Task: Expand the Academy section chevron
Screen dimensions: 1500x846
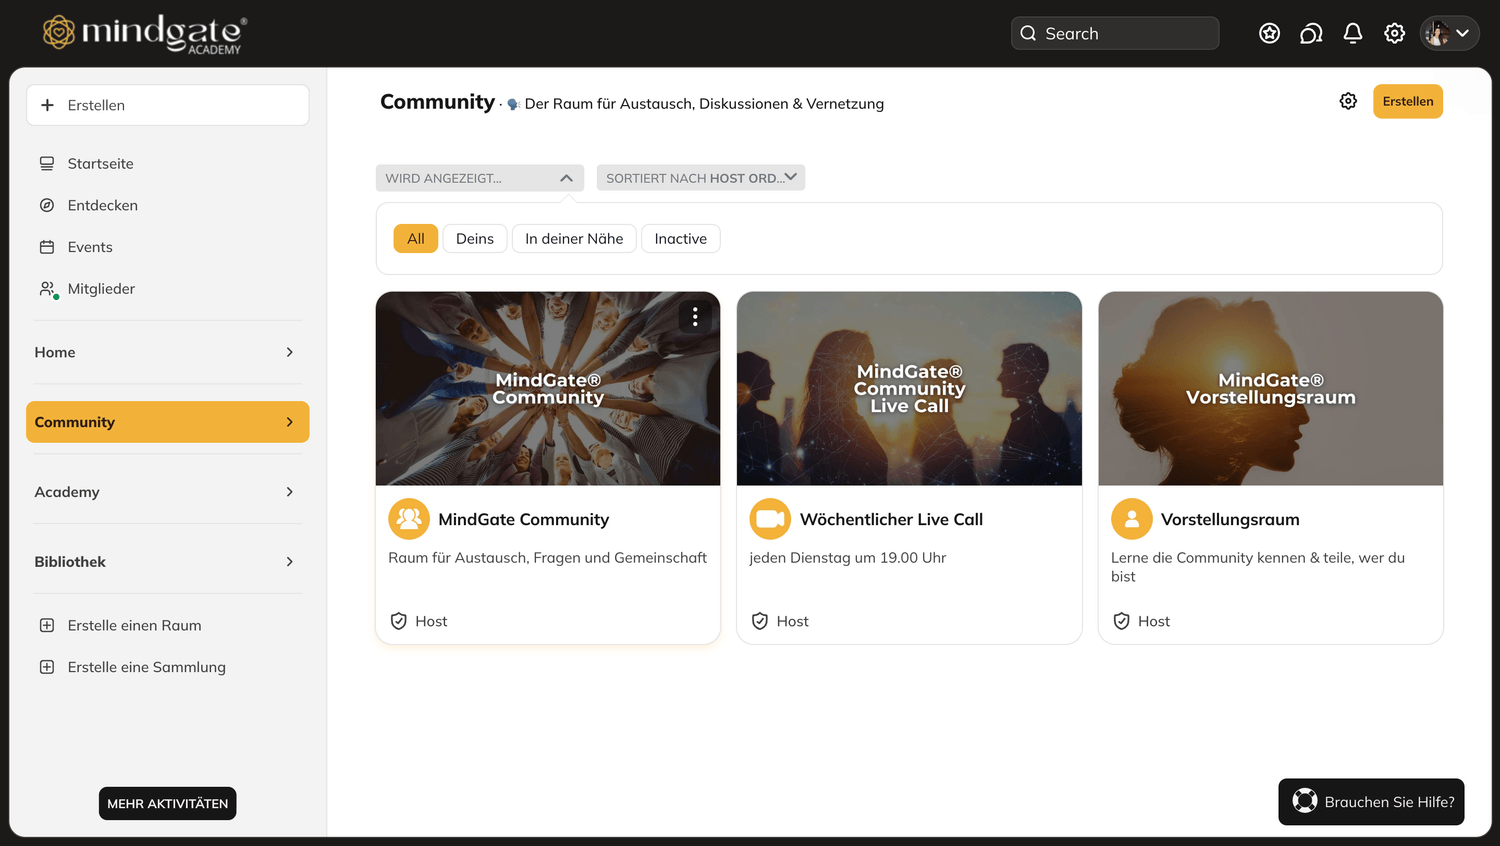Action: 290,492
